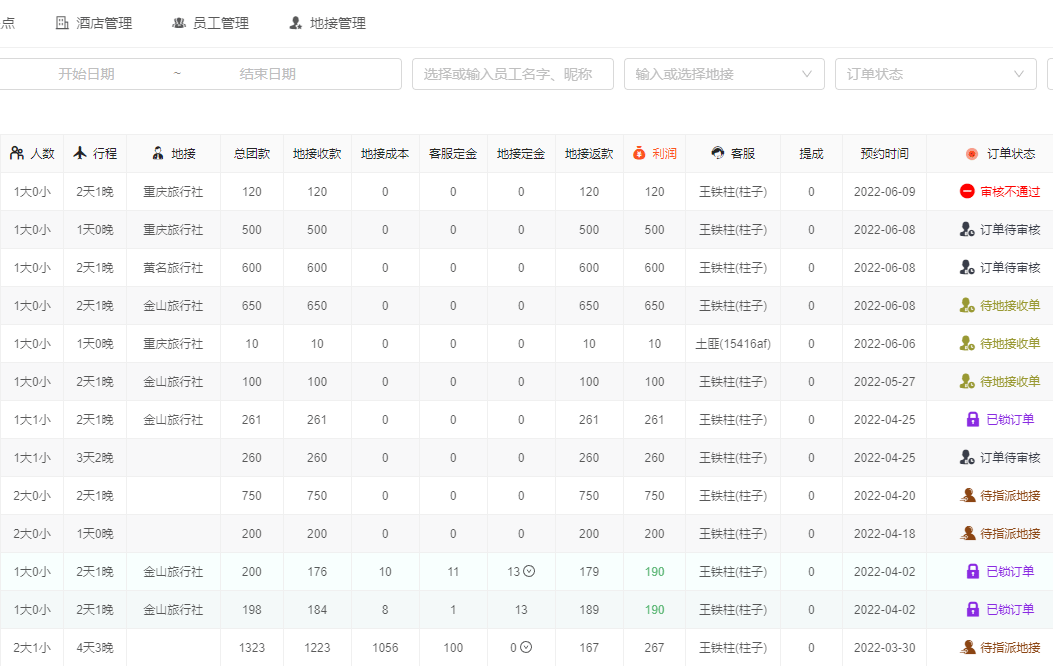Expand the 地接定金 13 arrow in the first 2022-04-02 row
This screenshot has height=666, width=1053.
(529, 571)
